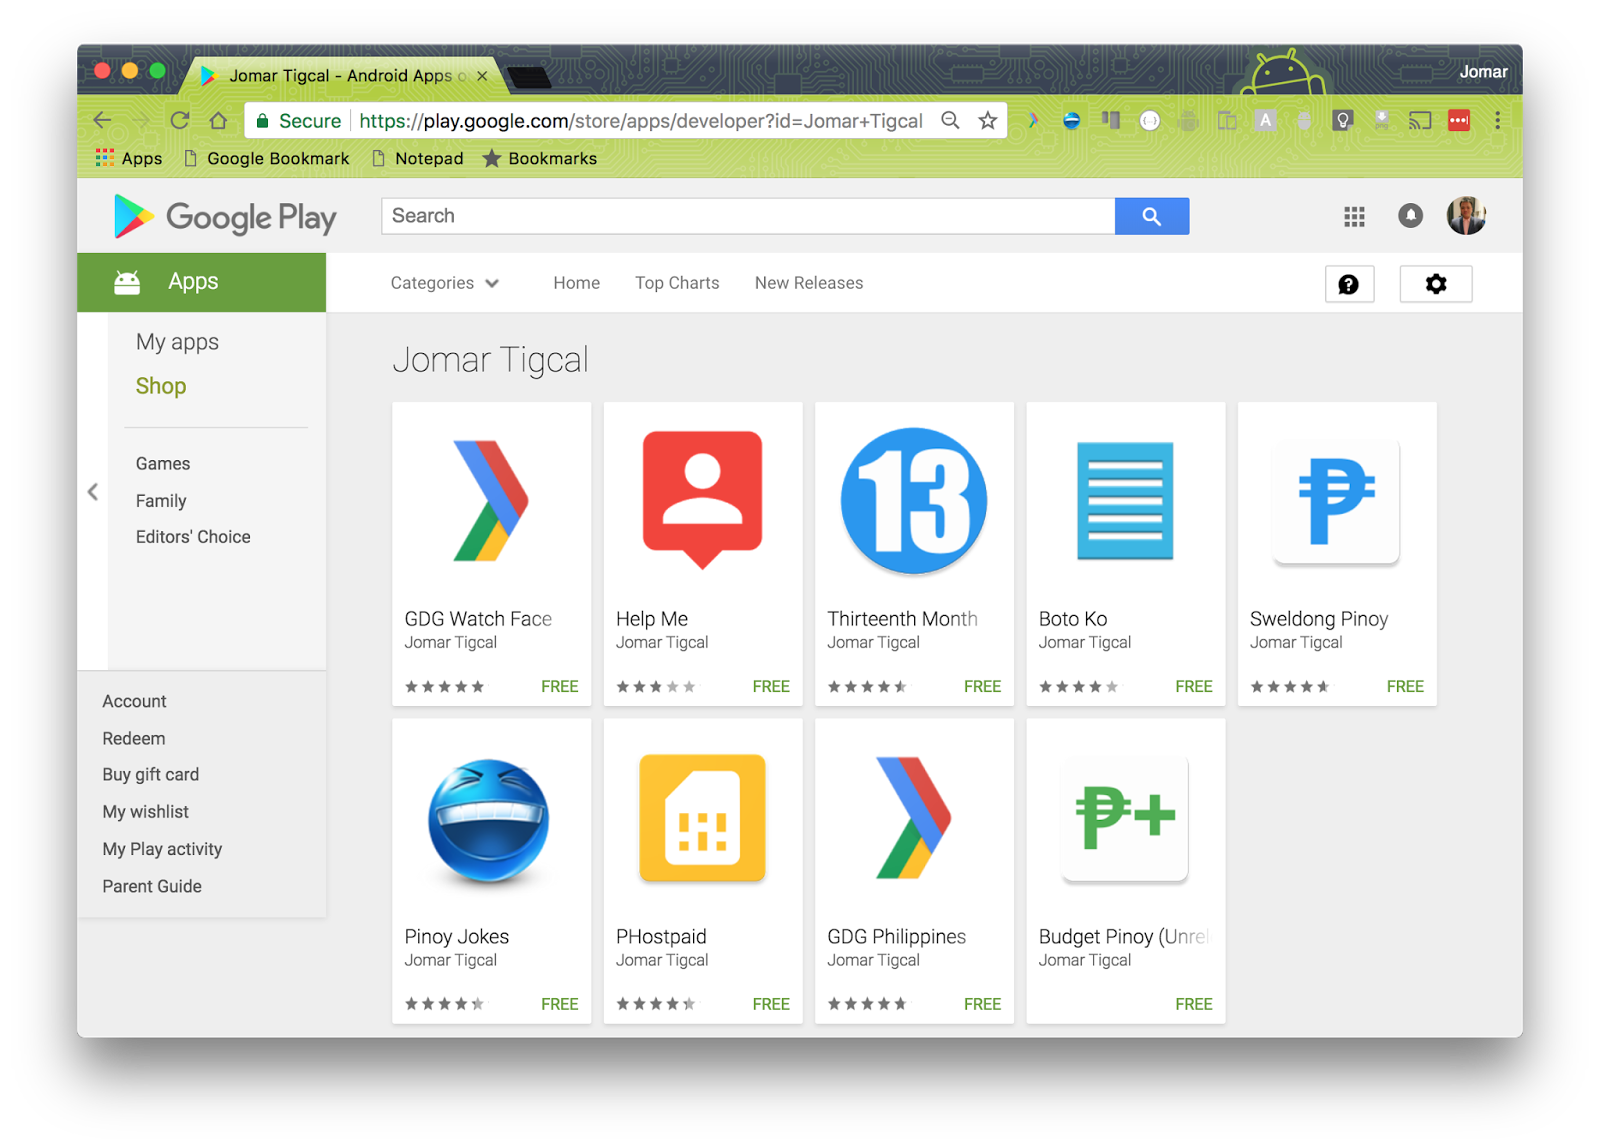Open the Google apps grid icon
Screen dimensions: 1600x1148
pos(1354,216)
